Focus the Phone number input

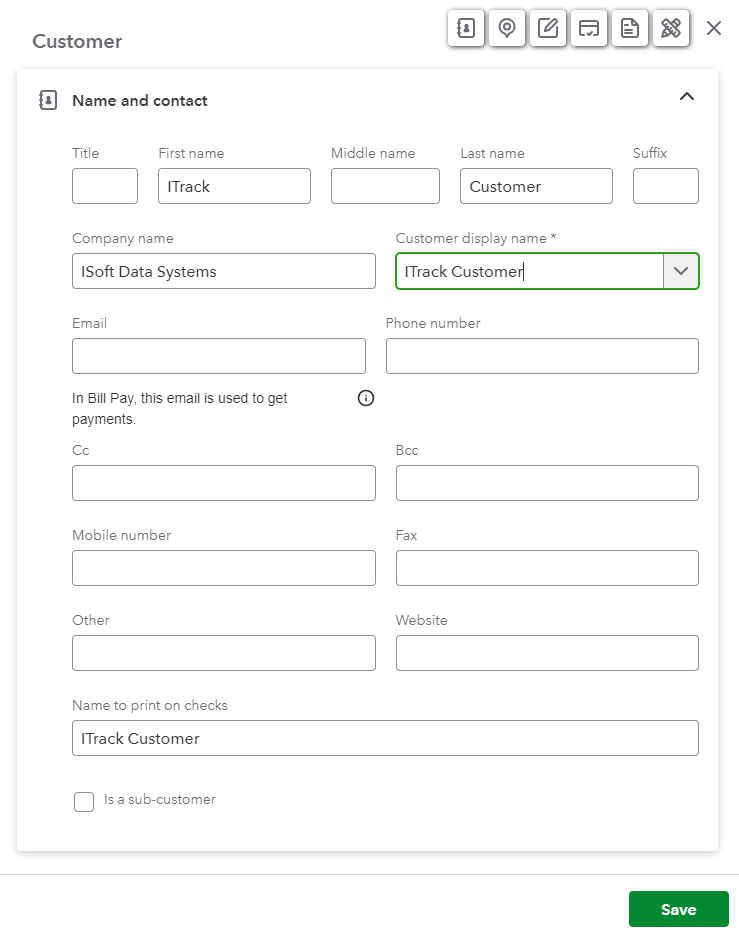pos(542,356)
